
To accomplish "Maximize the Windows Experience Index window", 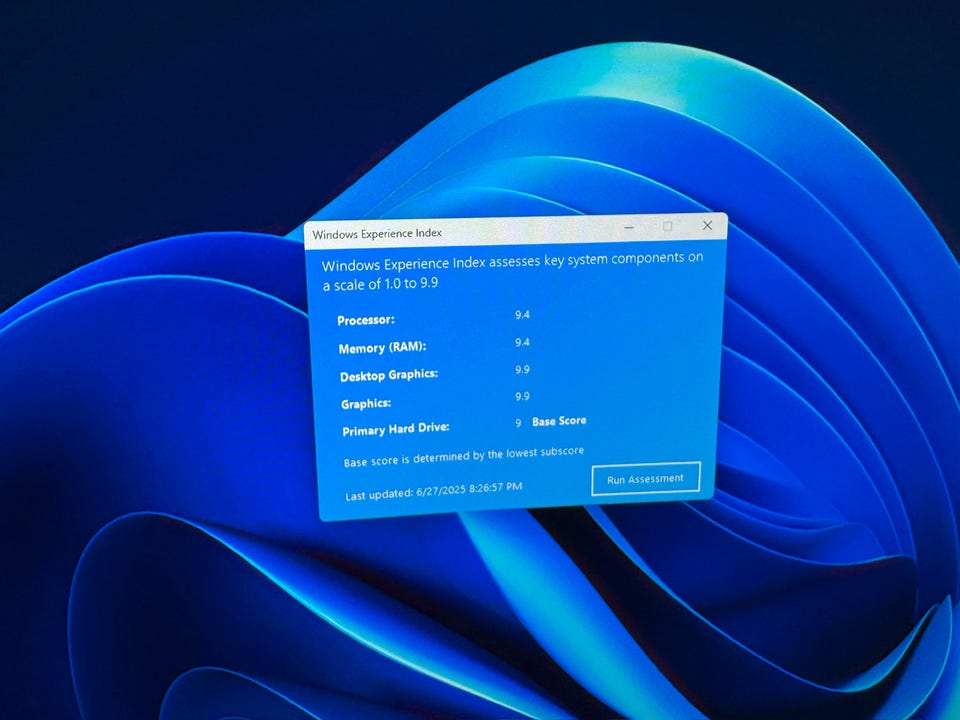I will (x=667, y=227).
